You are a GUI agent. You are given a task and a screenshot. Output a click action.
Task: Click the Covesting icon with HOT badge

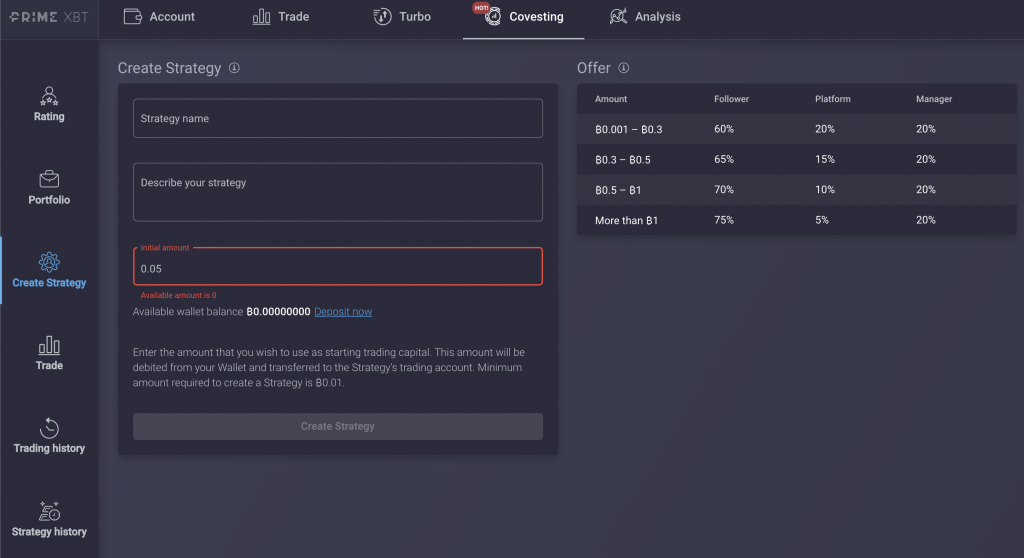488,14
